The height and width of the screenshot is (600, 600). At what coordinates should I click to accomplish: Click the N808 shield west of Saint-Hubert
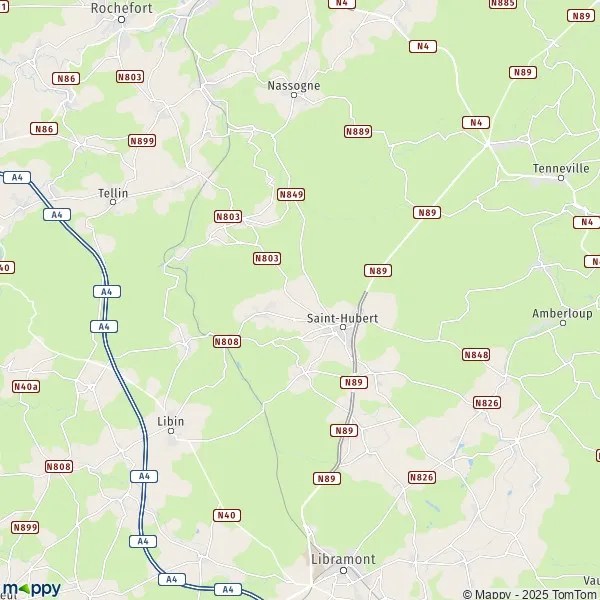227,341
